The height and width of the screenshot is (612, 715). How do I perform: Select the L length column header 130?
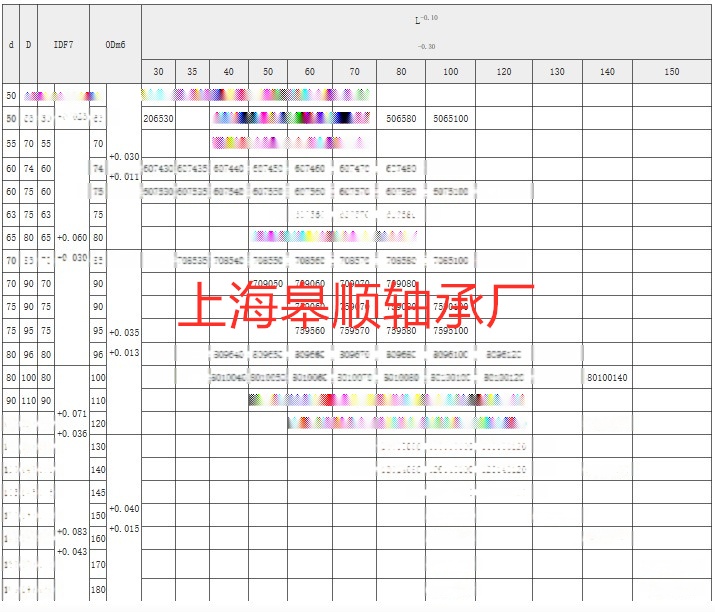(x=557, y=72)
